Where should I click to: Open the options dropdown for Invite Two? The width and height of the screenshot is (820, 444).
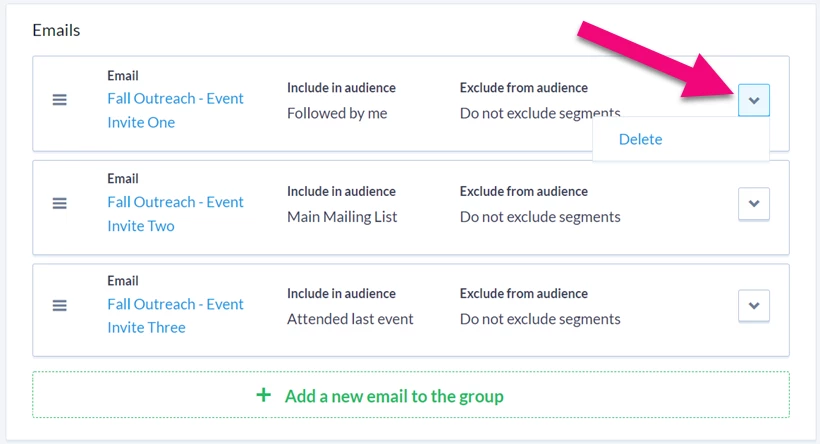(754, 203)
